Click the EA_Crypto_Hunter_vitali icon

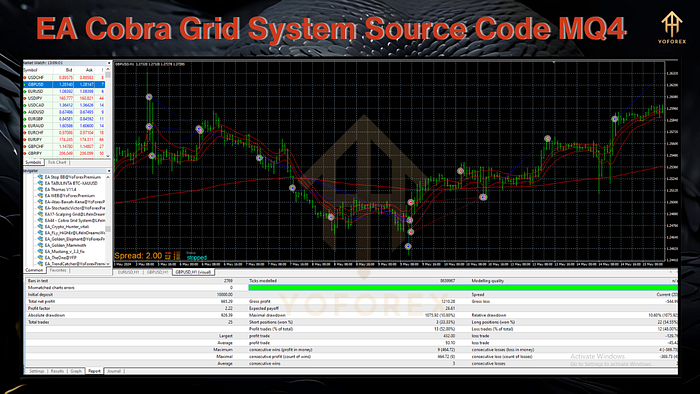[x=40, y=227]
